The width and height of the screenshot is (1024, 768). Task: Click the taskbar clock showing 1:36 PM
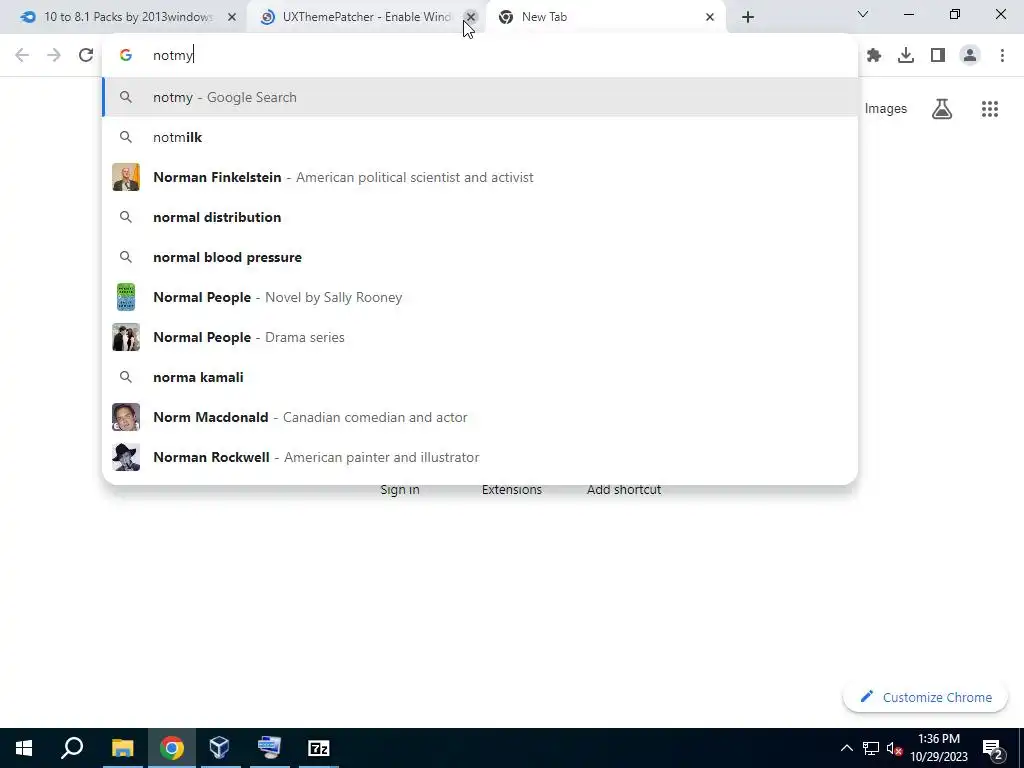938,748
